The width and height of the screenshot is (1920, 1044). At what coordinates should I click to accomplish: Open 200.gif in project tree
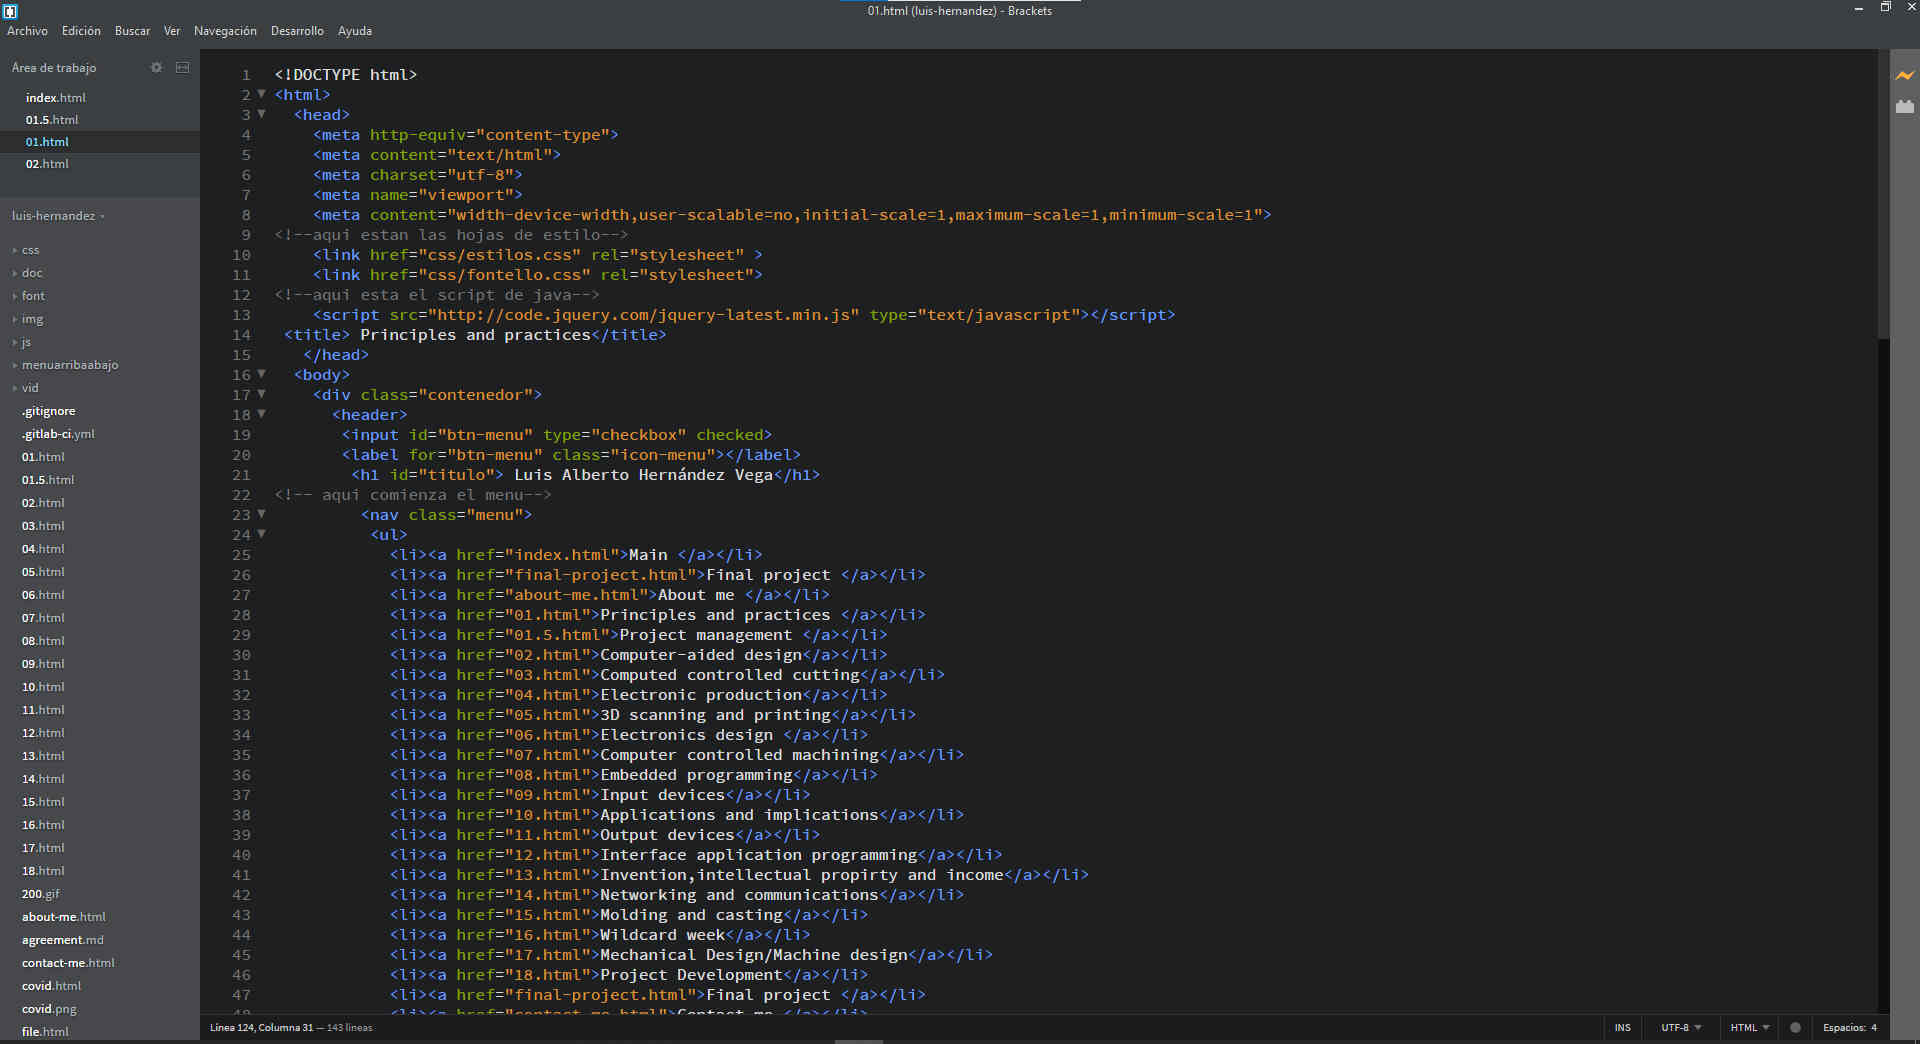[x=41, y=894]
